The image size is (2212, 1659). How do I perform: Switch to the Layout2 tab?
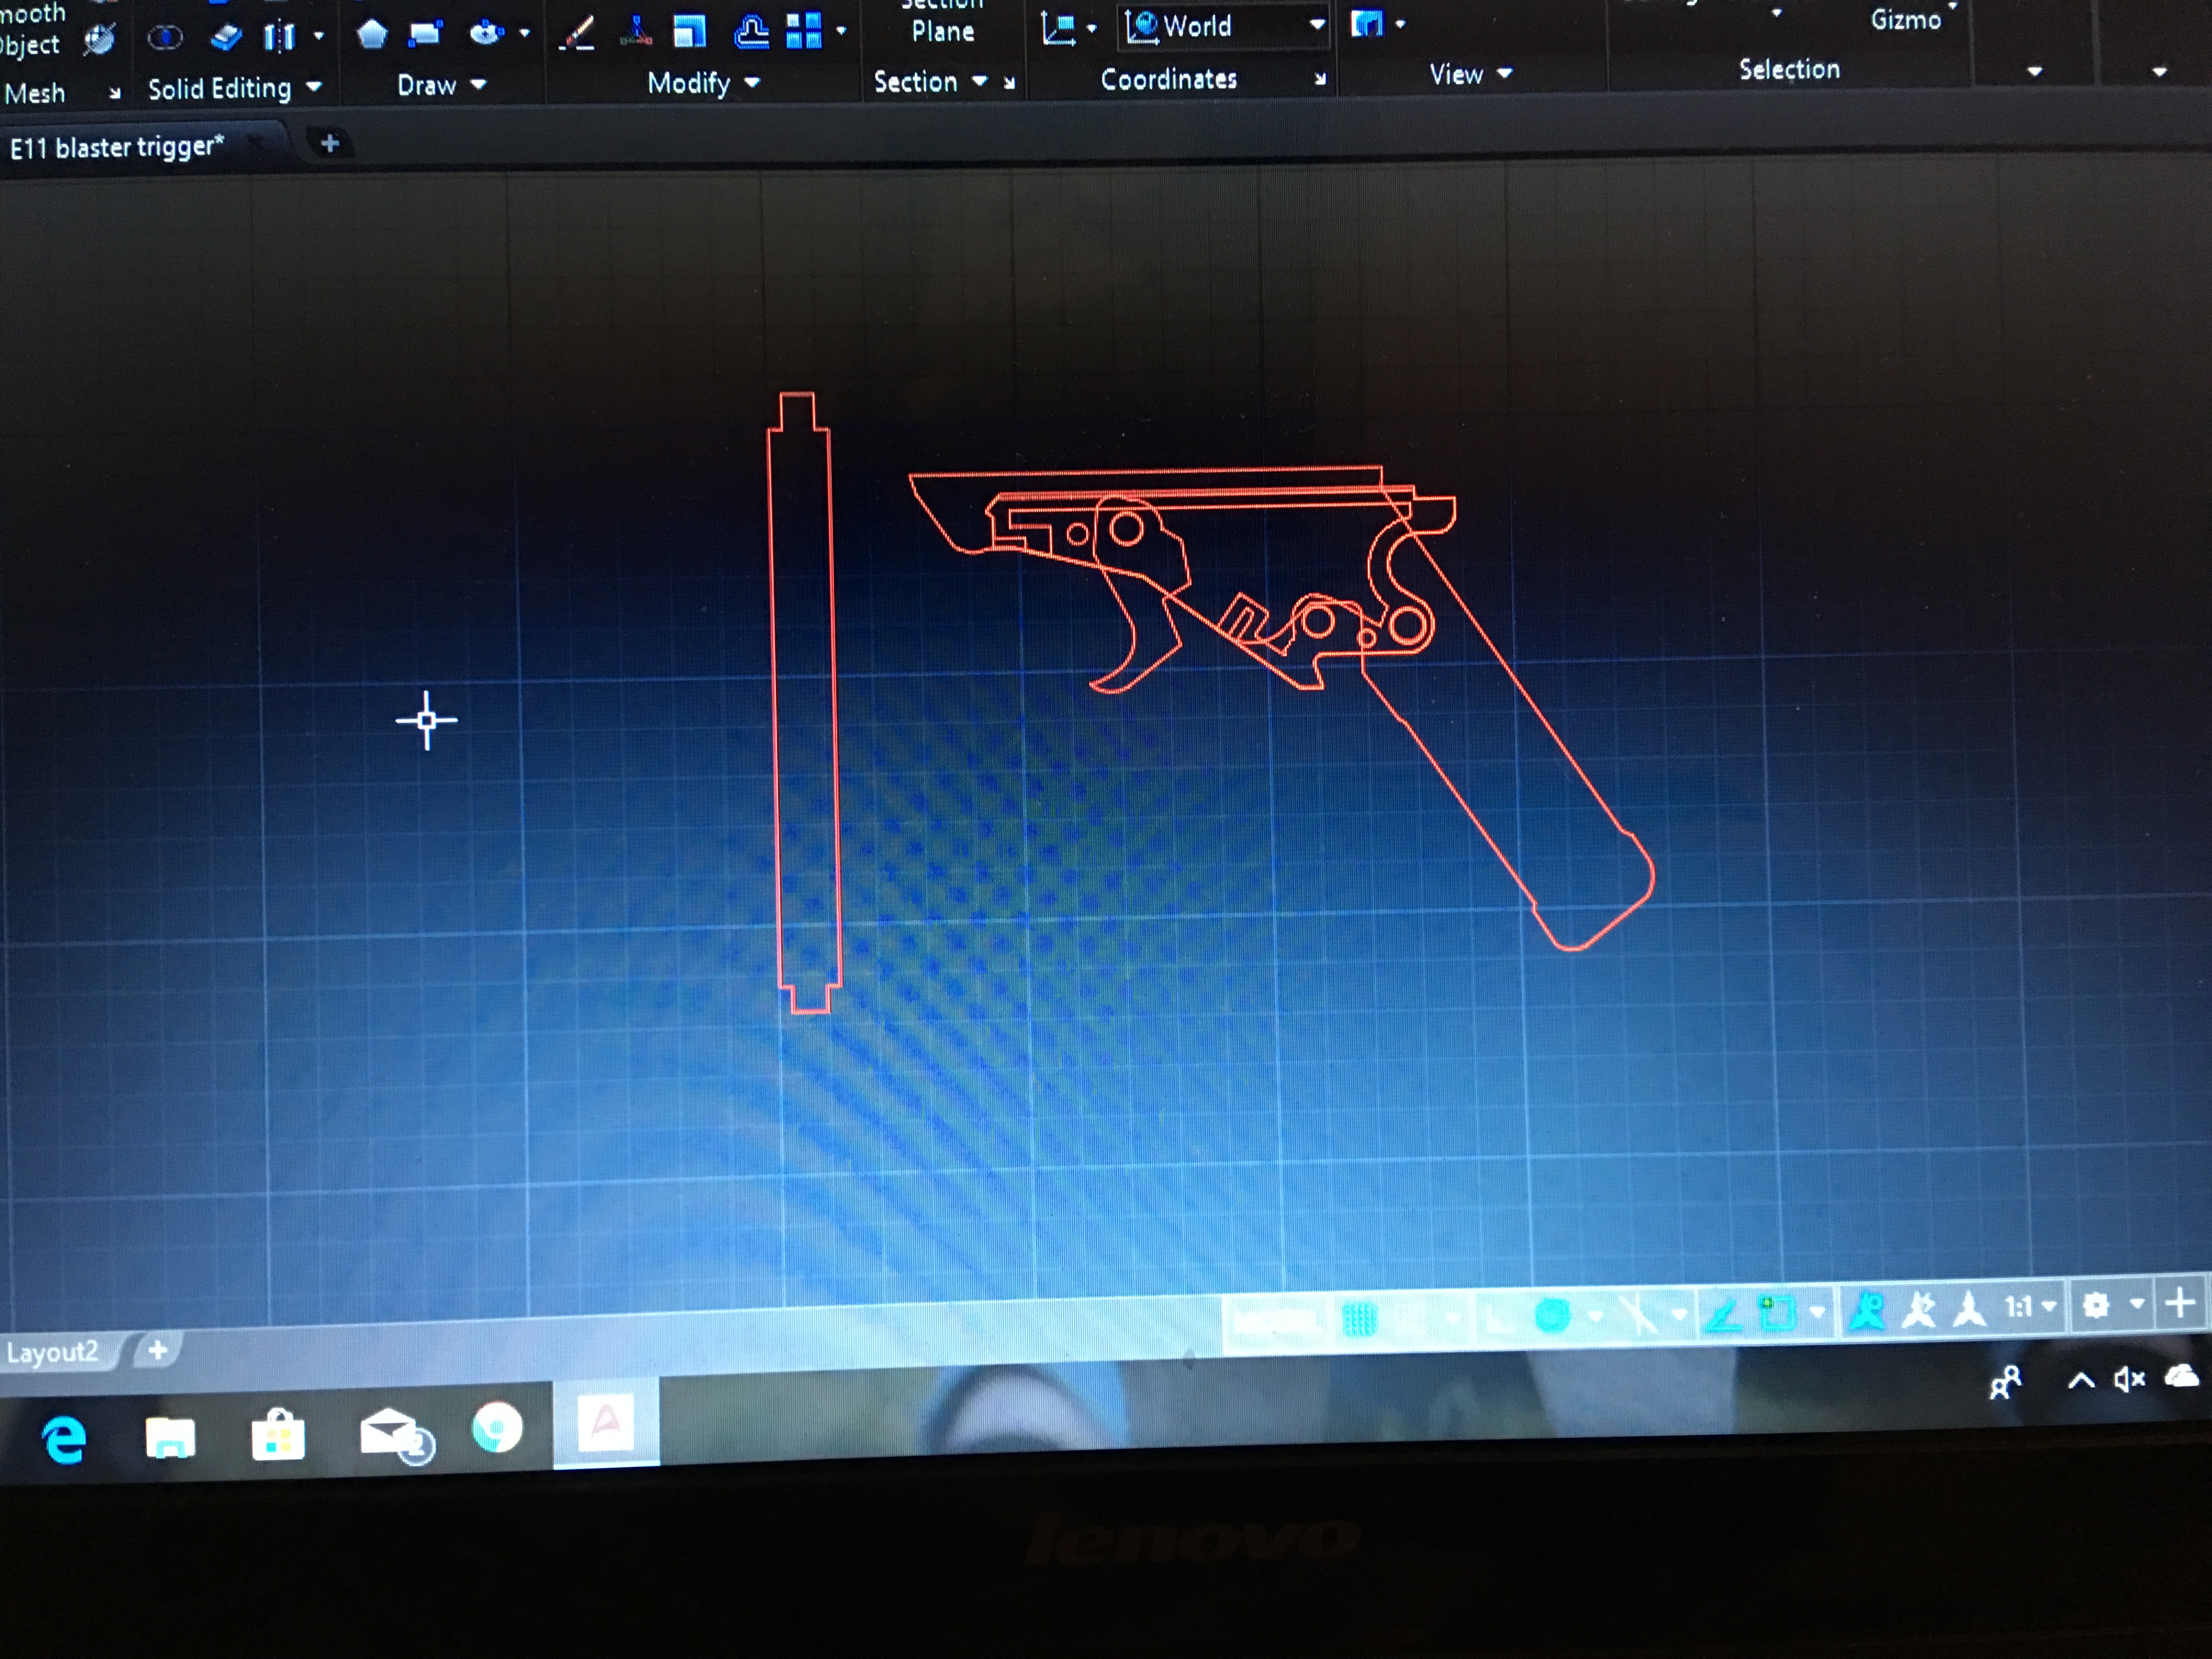pyautogui.click(x=52, y=1352)
